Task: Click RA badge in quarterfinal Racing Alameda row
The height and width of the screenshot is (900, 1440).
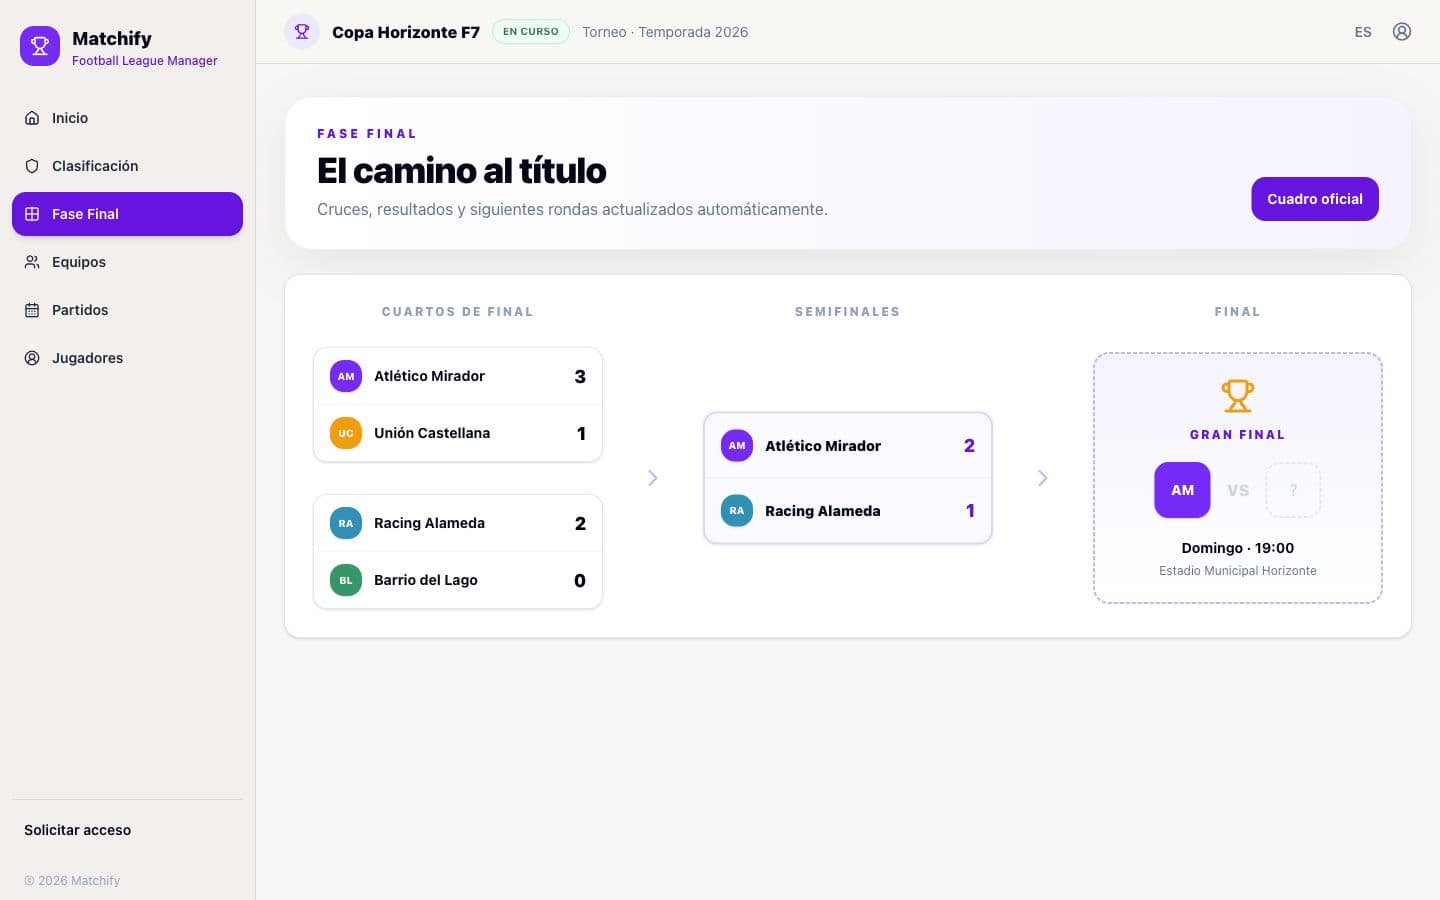Action: click(346, 523)
